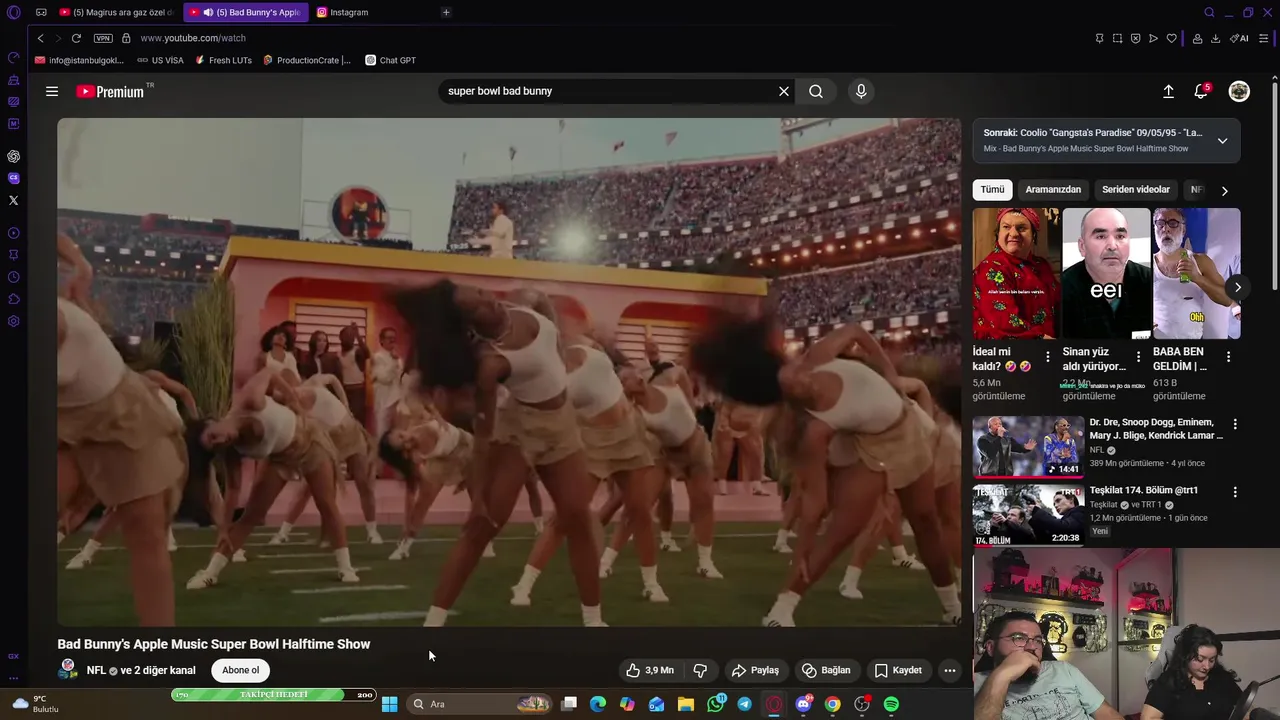Advance the Shorts shelf with next arrow
1280x720 pixels.
point(1237,288)
